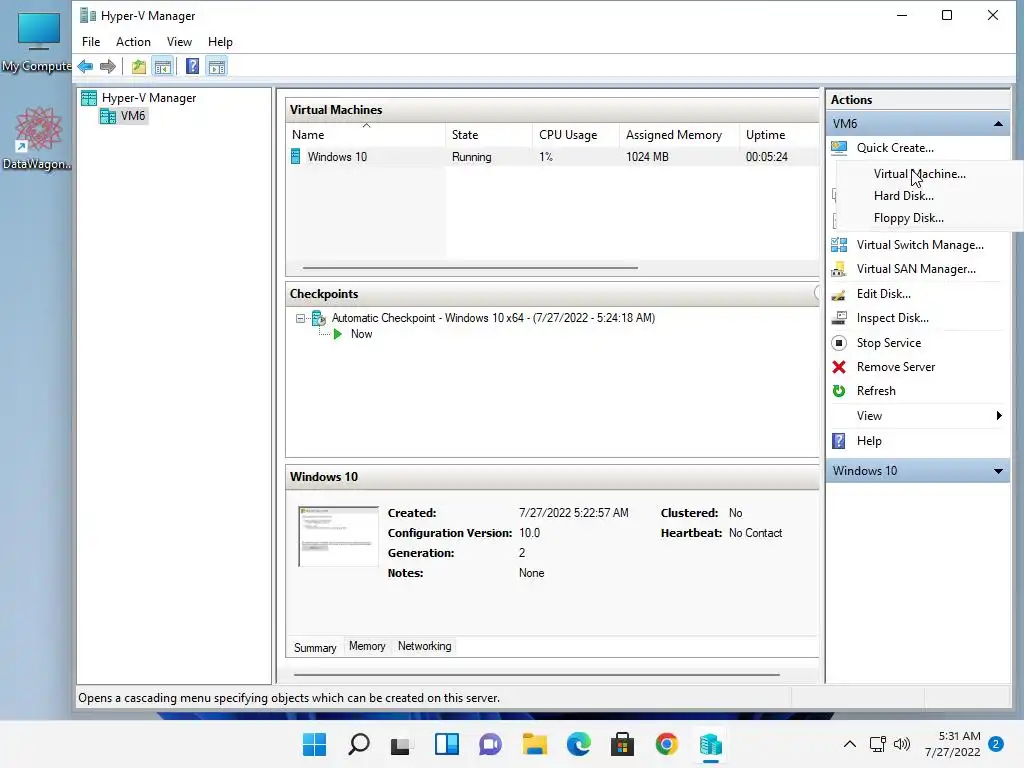Toggle the Show/Hide Console Tree toolbar icon

tap(163, 67)
